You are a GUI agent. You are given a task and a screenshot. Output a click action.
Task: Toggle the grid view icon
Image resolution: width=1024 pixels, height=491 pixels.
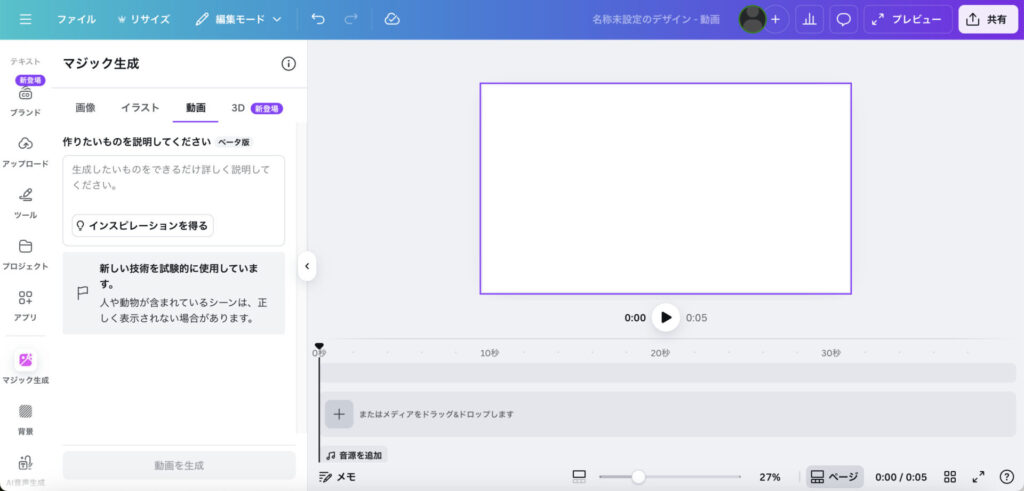pos(950,477)
